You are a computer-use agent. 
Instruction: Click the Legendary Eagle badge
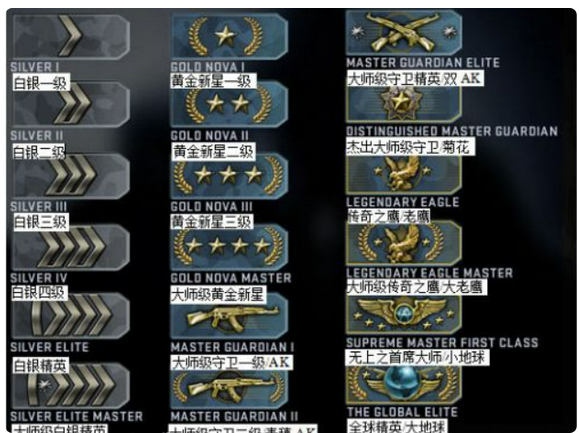[404, 173]
